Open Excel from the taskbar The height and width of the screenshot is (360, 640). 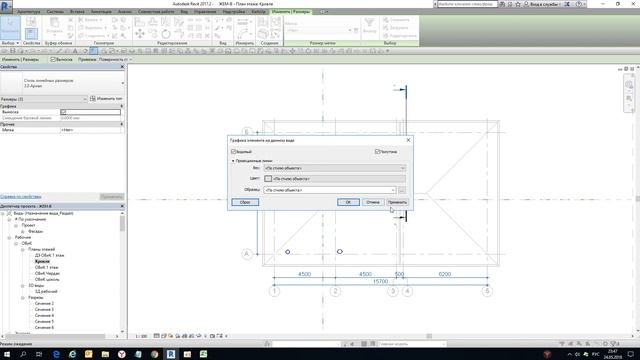point(204,354)
